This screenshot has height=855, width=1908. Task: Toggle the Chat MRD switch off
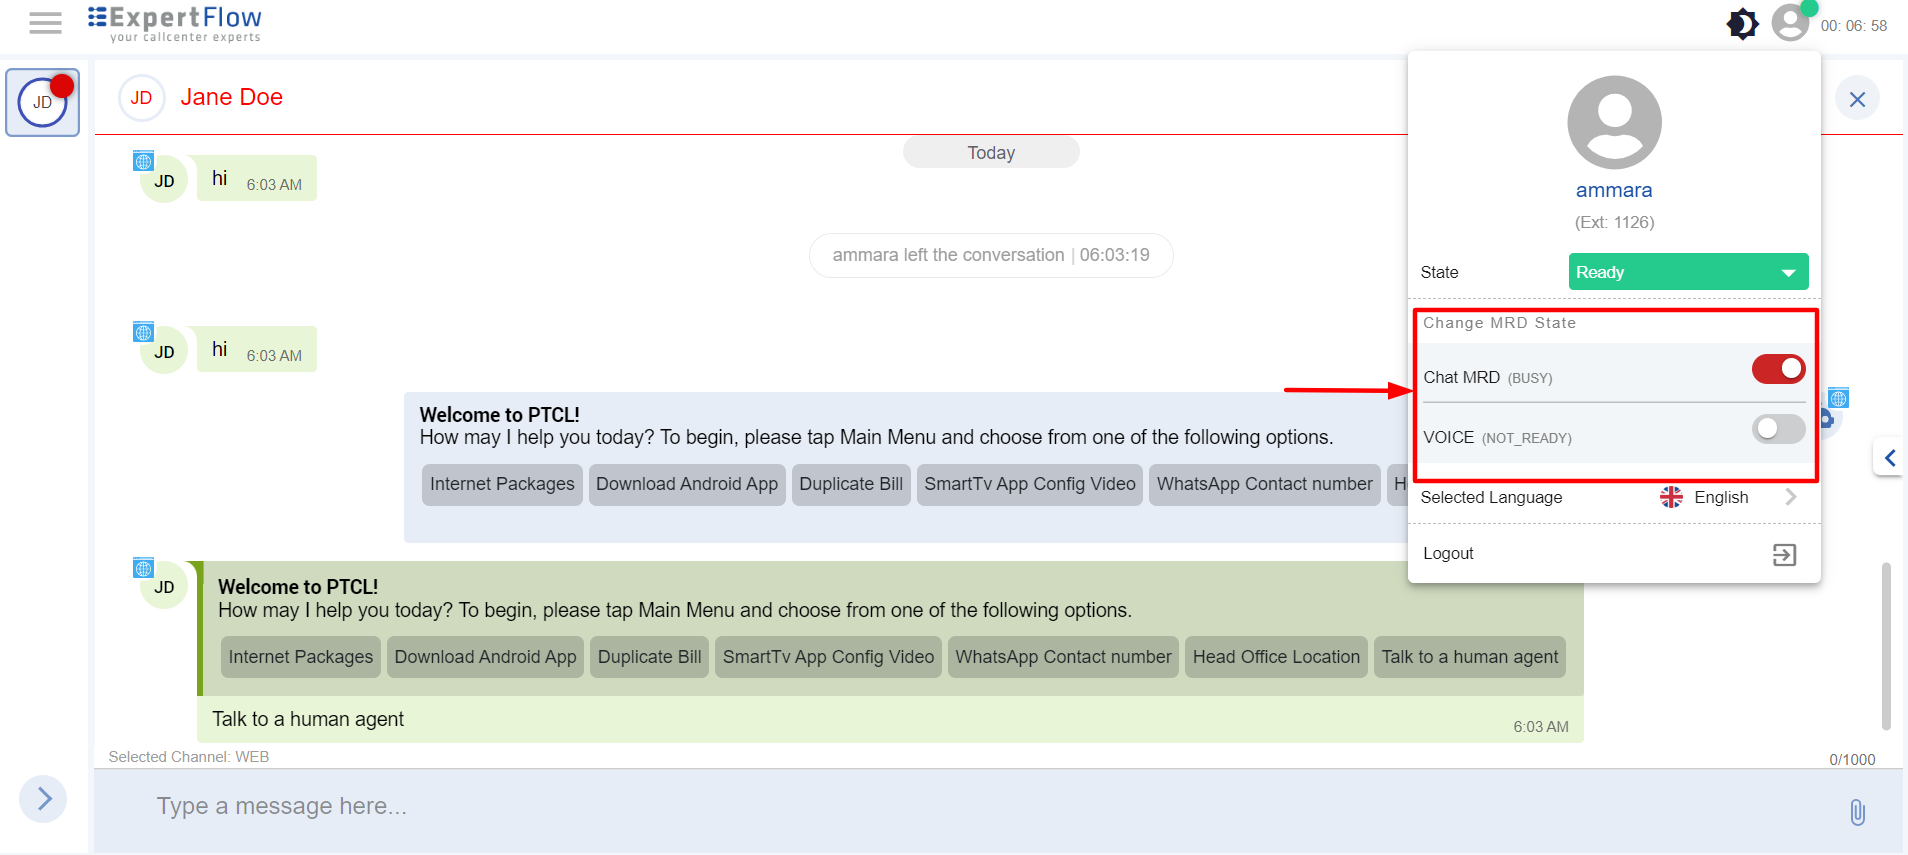[x=1778, y=369]
